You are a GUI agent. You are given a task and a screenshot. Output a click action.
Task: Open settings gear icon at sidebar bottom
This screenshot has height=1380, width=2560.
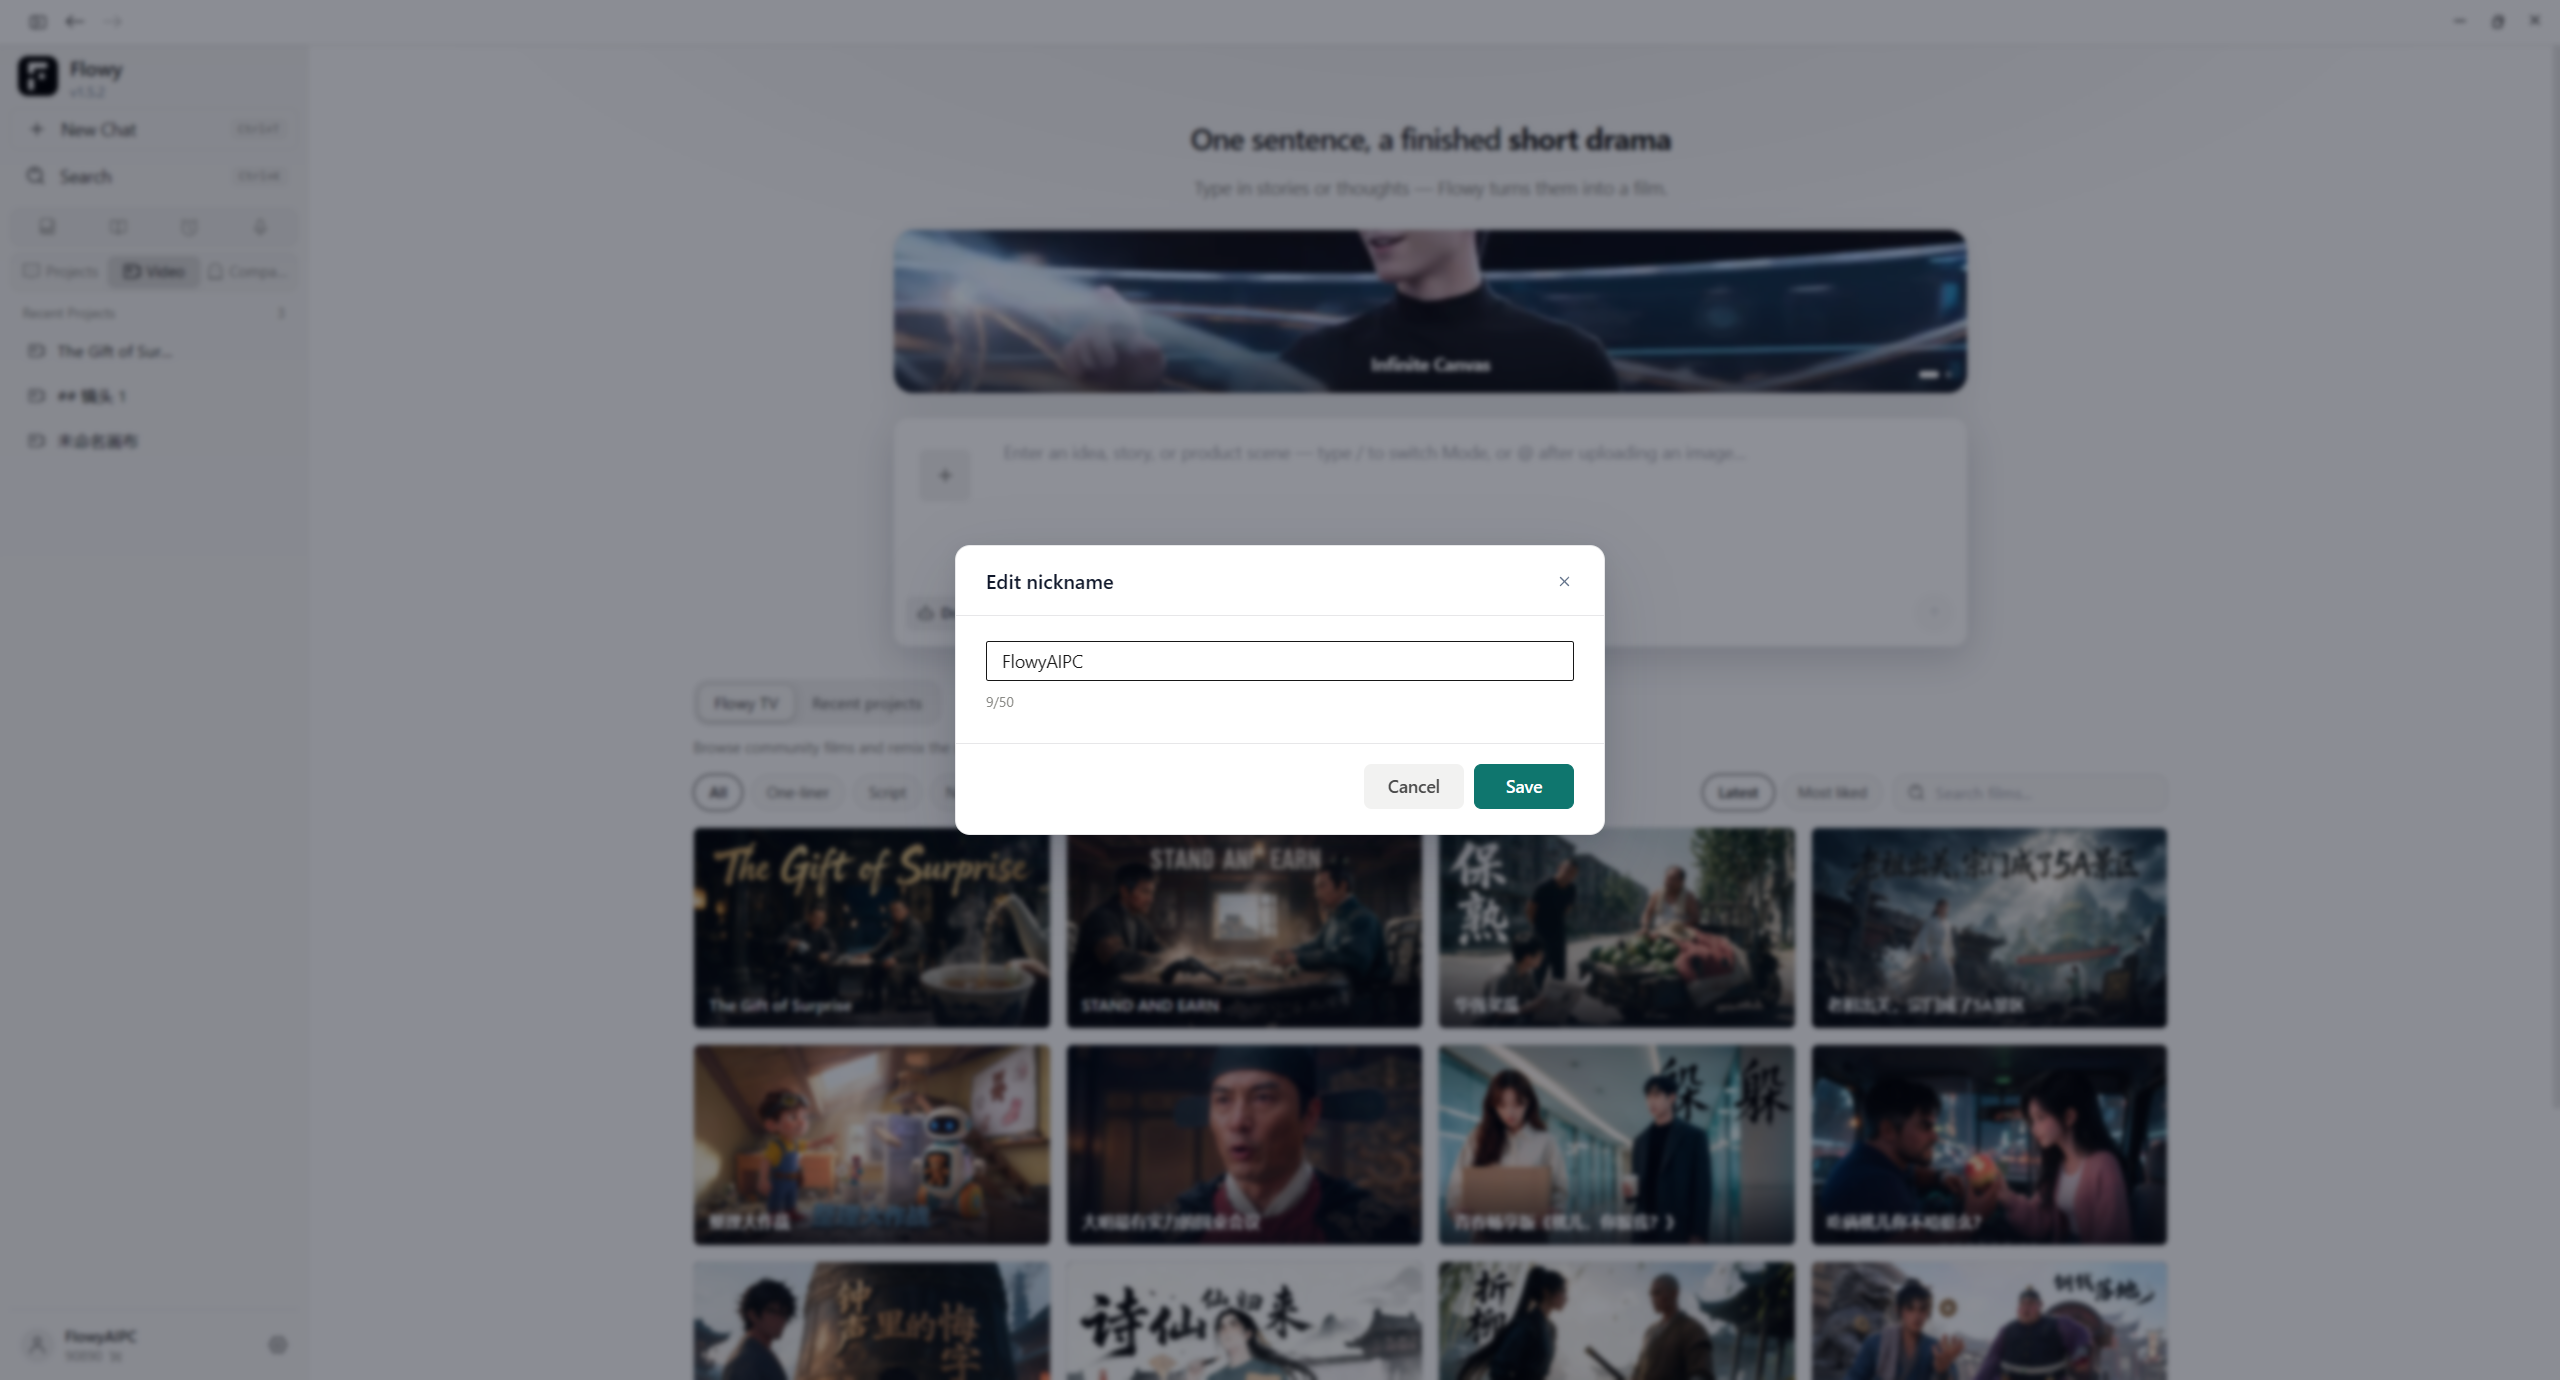(x=278, y=1345)
